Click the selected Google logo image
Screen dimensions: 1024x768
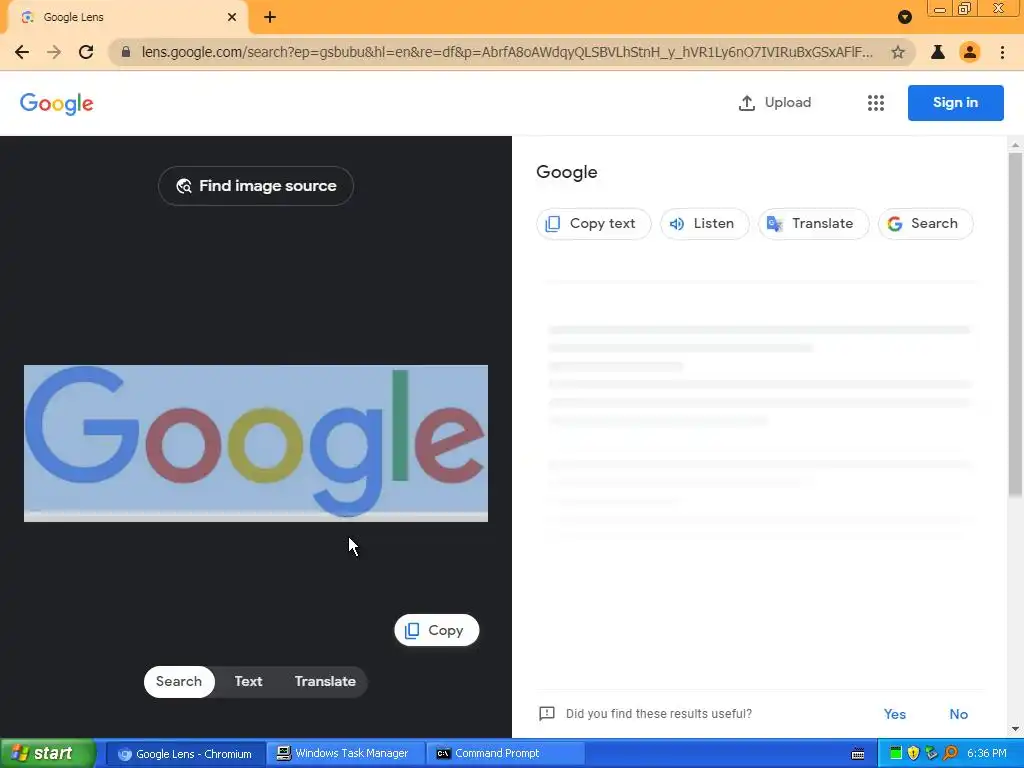pyautogui.click(x=256, y=443)
